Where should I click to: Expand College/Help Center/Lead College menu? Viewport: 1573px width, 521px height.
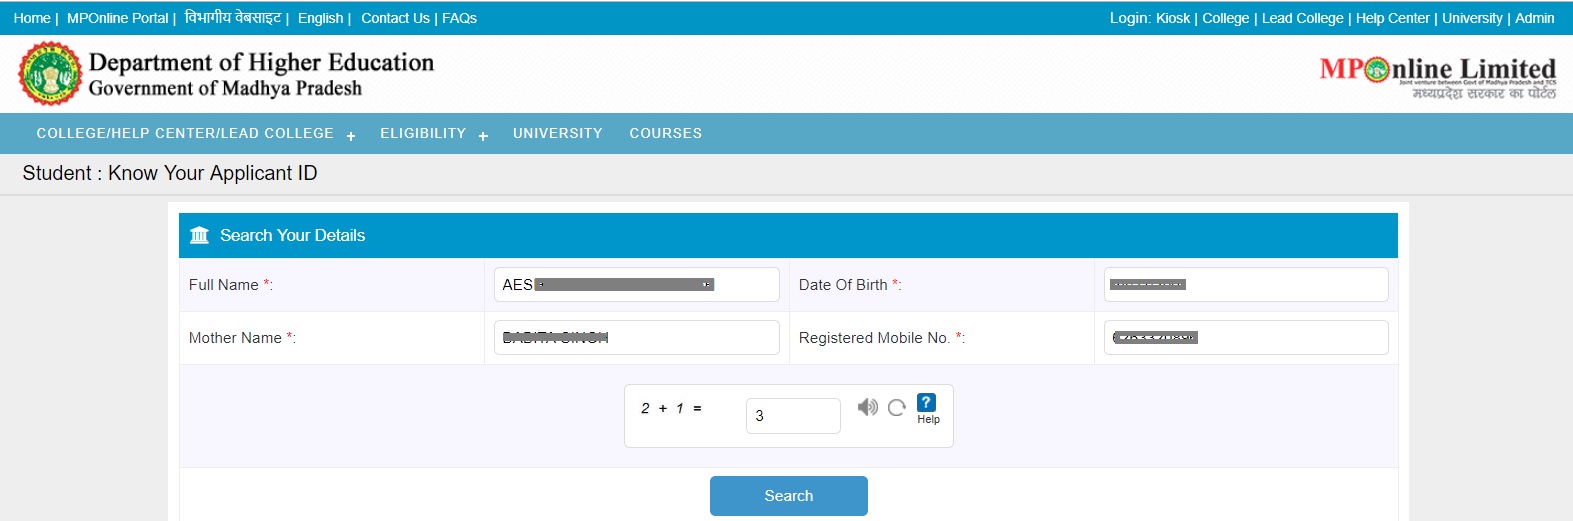tap(195, 134)
